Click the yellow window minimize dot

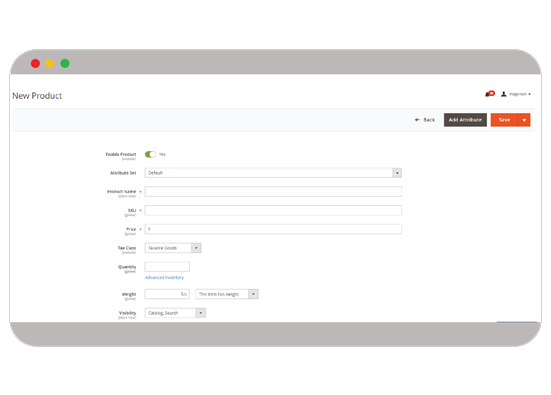[x=50, y=63]
